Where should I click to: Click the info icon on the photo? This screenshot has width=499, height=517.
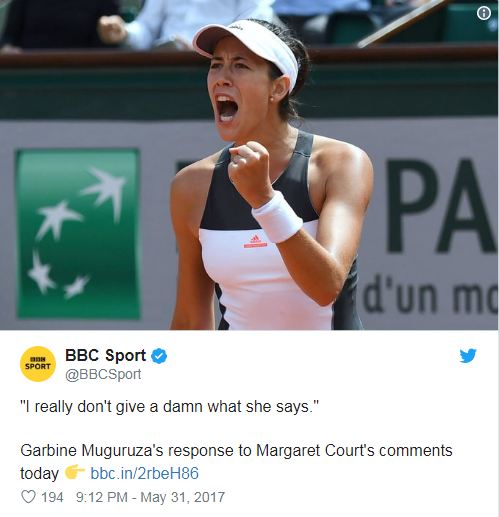[x=484, y=13]
